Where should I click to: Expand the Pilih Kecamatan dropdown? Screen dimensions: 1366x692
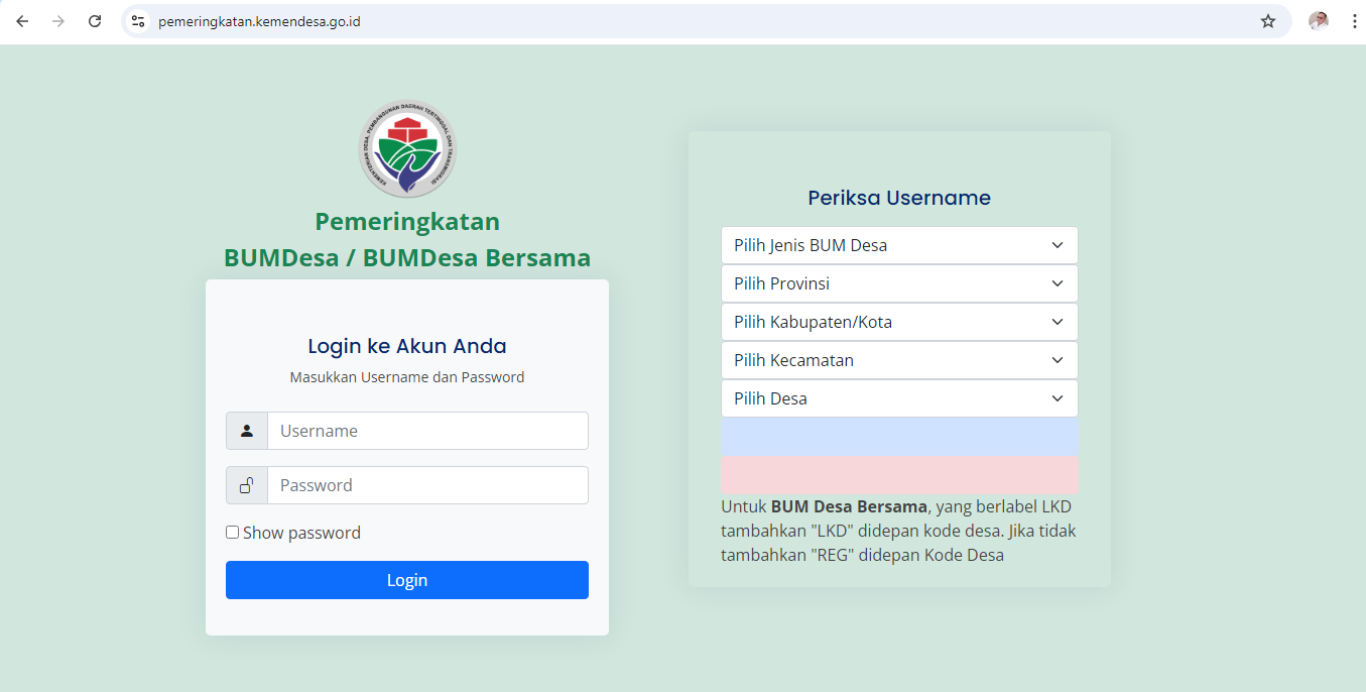899,360
